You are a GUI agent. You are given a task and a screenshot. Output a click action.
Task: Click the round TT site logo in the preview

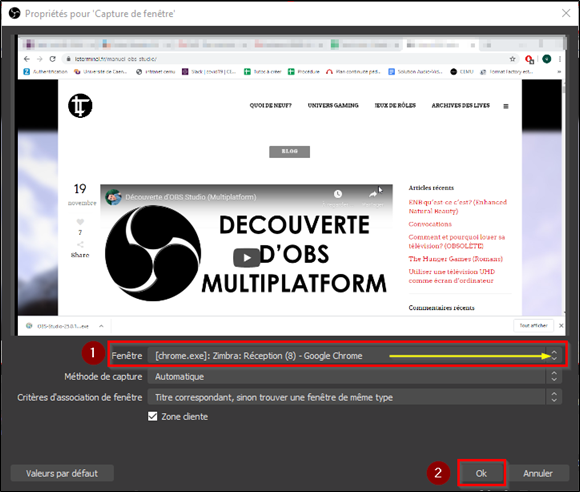point(80,106)
